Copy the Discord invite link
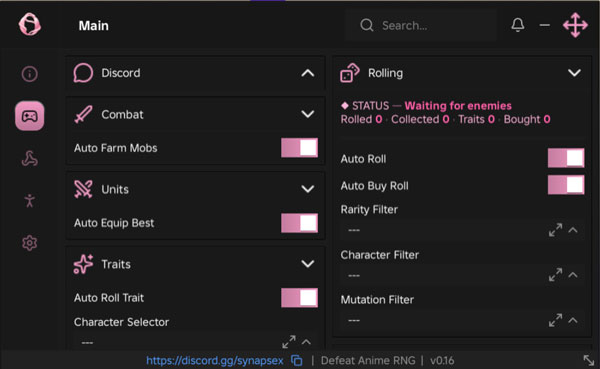The image size is (600, 369). click(x=297, y=361)
